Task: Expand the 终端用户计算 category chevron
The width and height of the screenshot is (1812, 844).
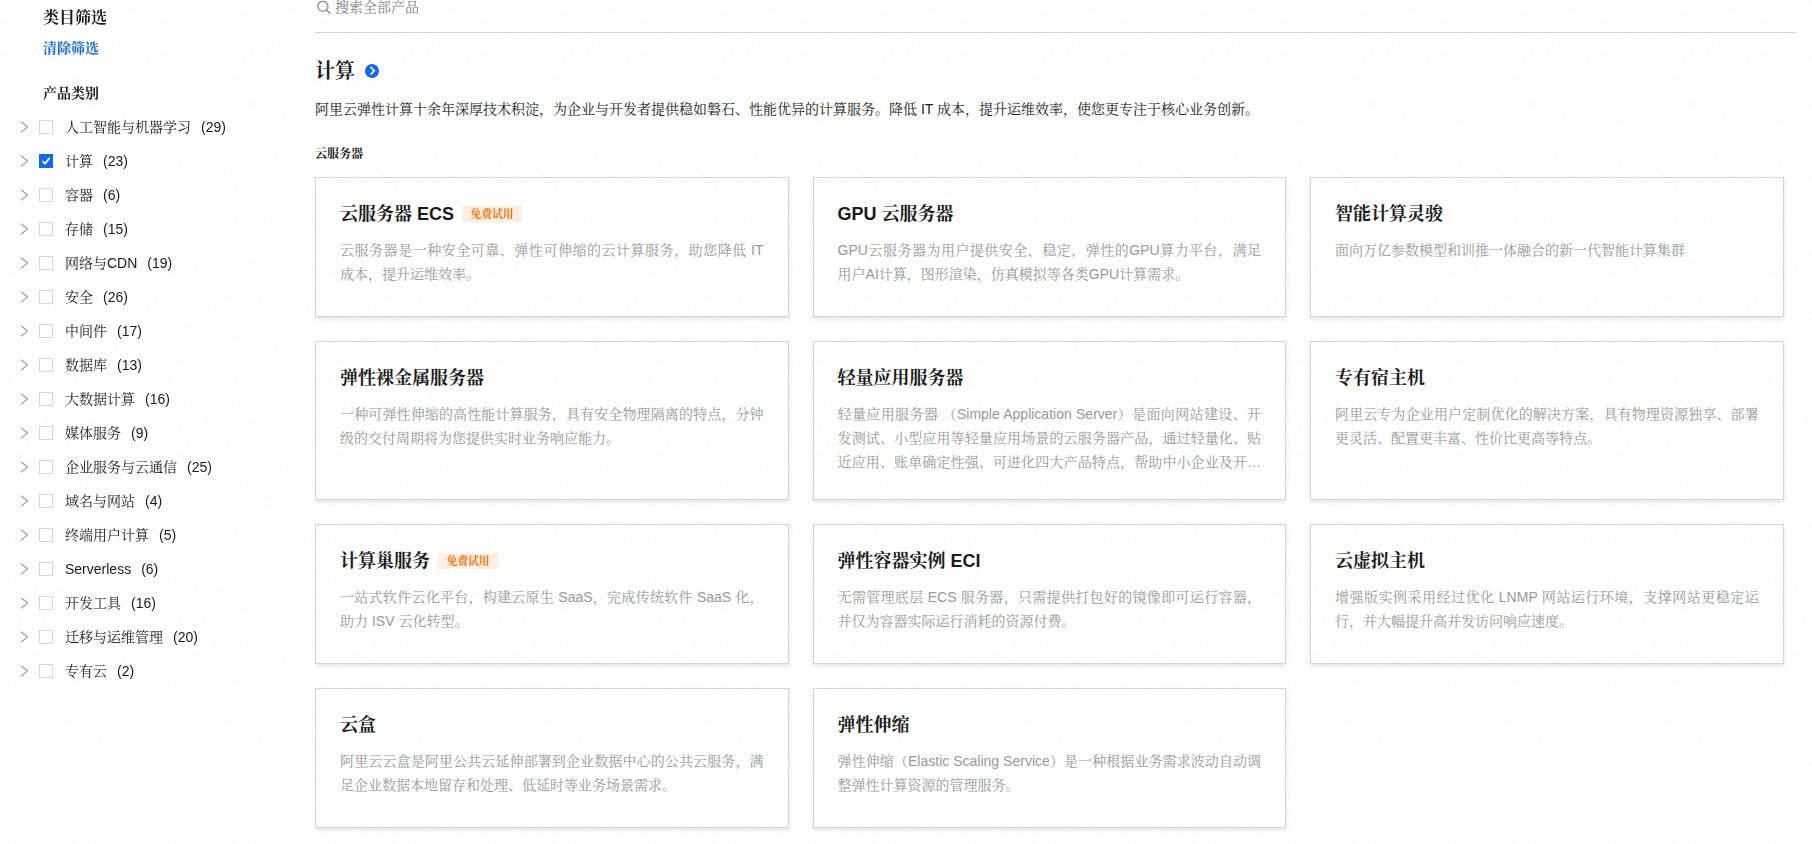Action: pyautogui.click(x=24, y=535)
